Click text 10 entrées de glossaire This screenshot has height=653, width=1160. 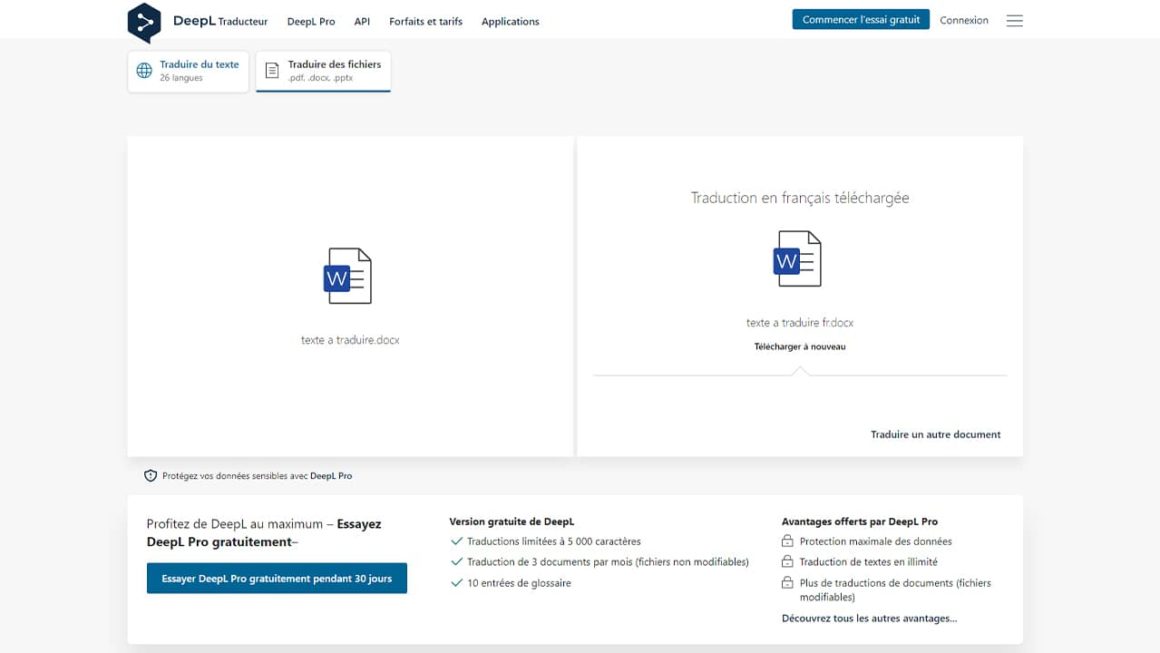pos(519,583)
